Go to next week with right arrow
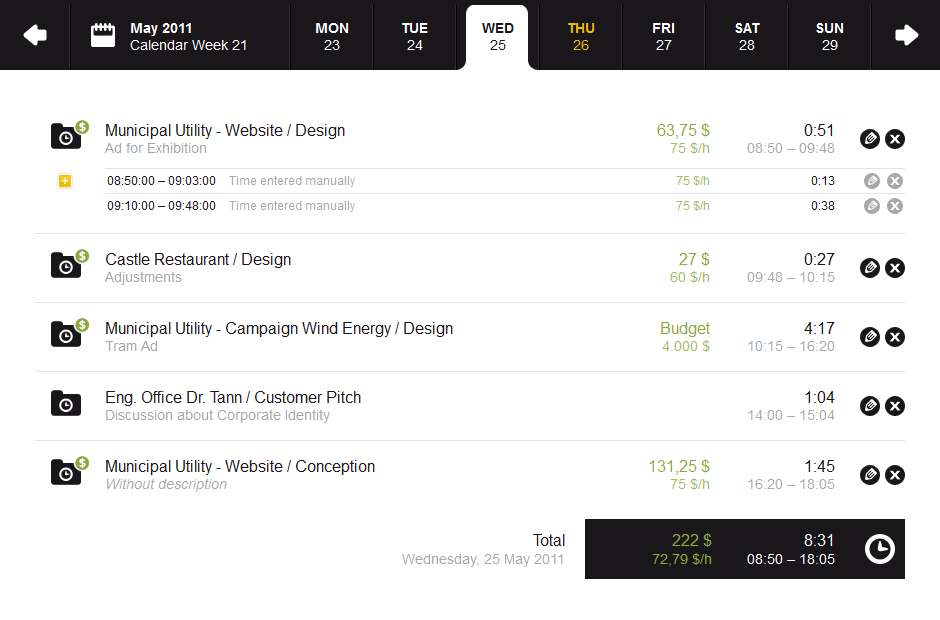 [906, 36]
